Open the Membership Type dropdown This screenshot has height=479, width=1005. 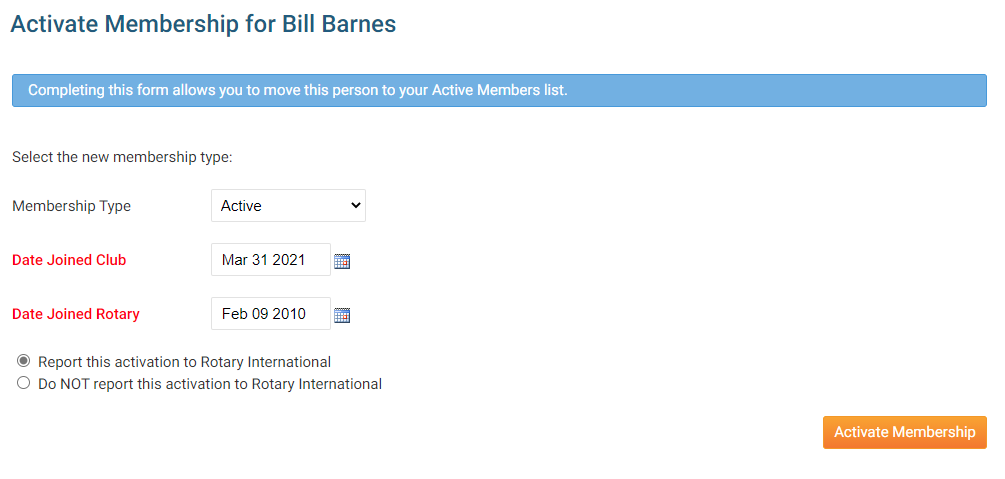(288, 206)
